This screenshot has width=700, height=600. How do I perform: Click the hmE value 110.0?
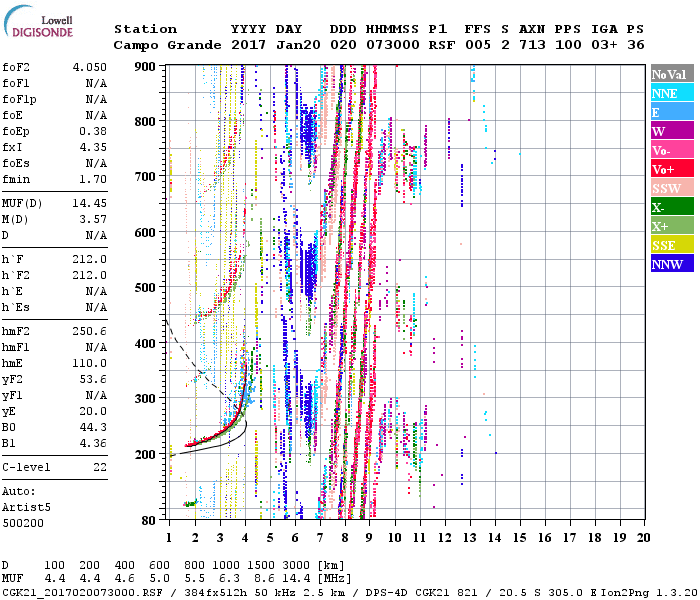pyautogui.click(x=90, y=363)
